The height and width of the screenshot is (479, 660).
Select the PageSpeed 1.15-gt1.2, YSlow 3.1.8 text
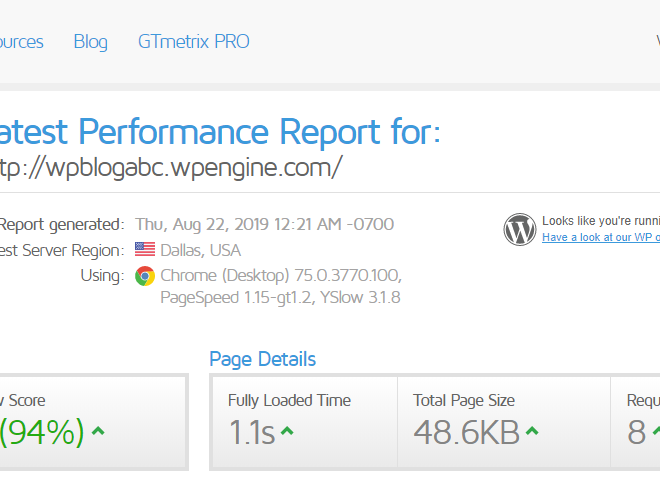click(x=280, y=298)
